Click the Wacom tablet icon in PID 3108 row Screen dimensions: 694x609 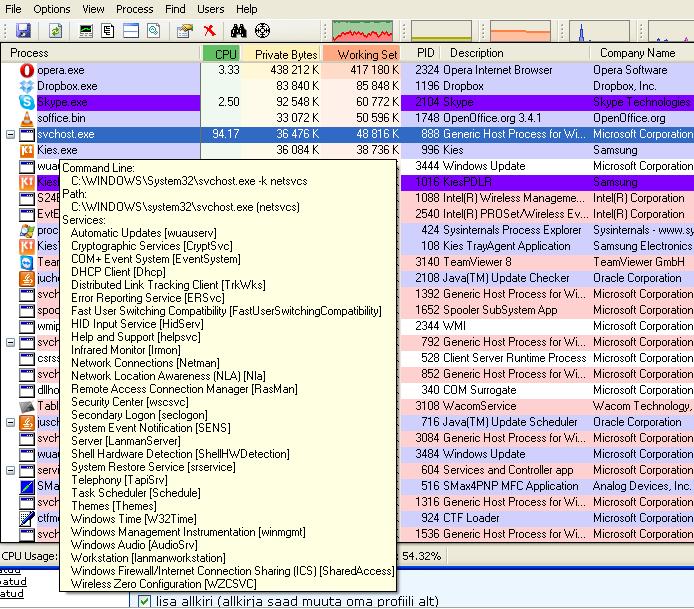tap(27, 406)
